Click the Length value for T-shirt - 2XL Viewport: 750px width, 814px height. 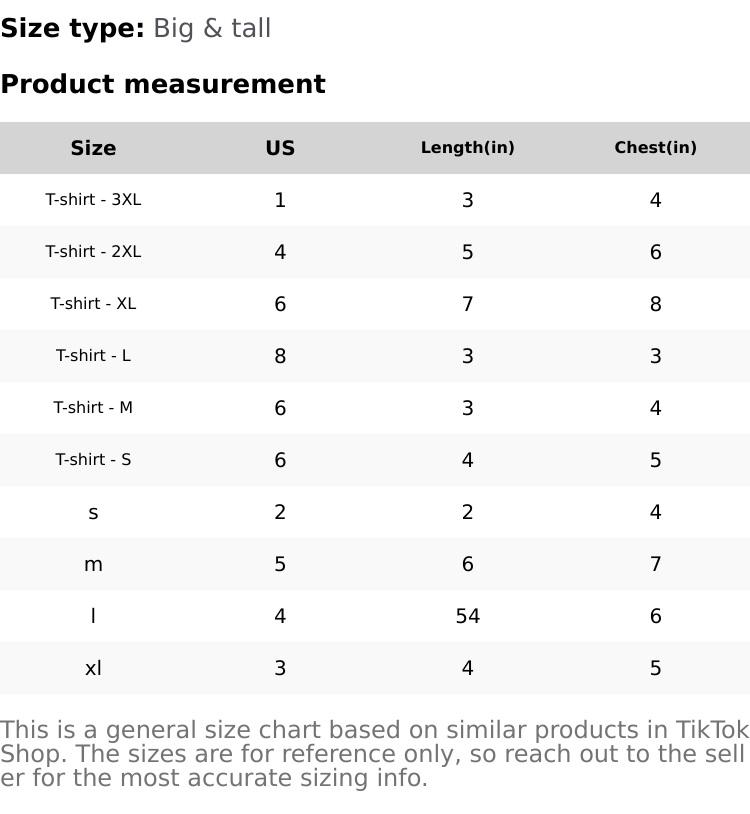(467, 252)
